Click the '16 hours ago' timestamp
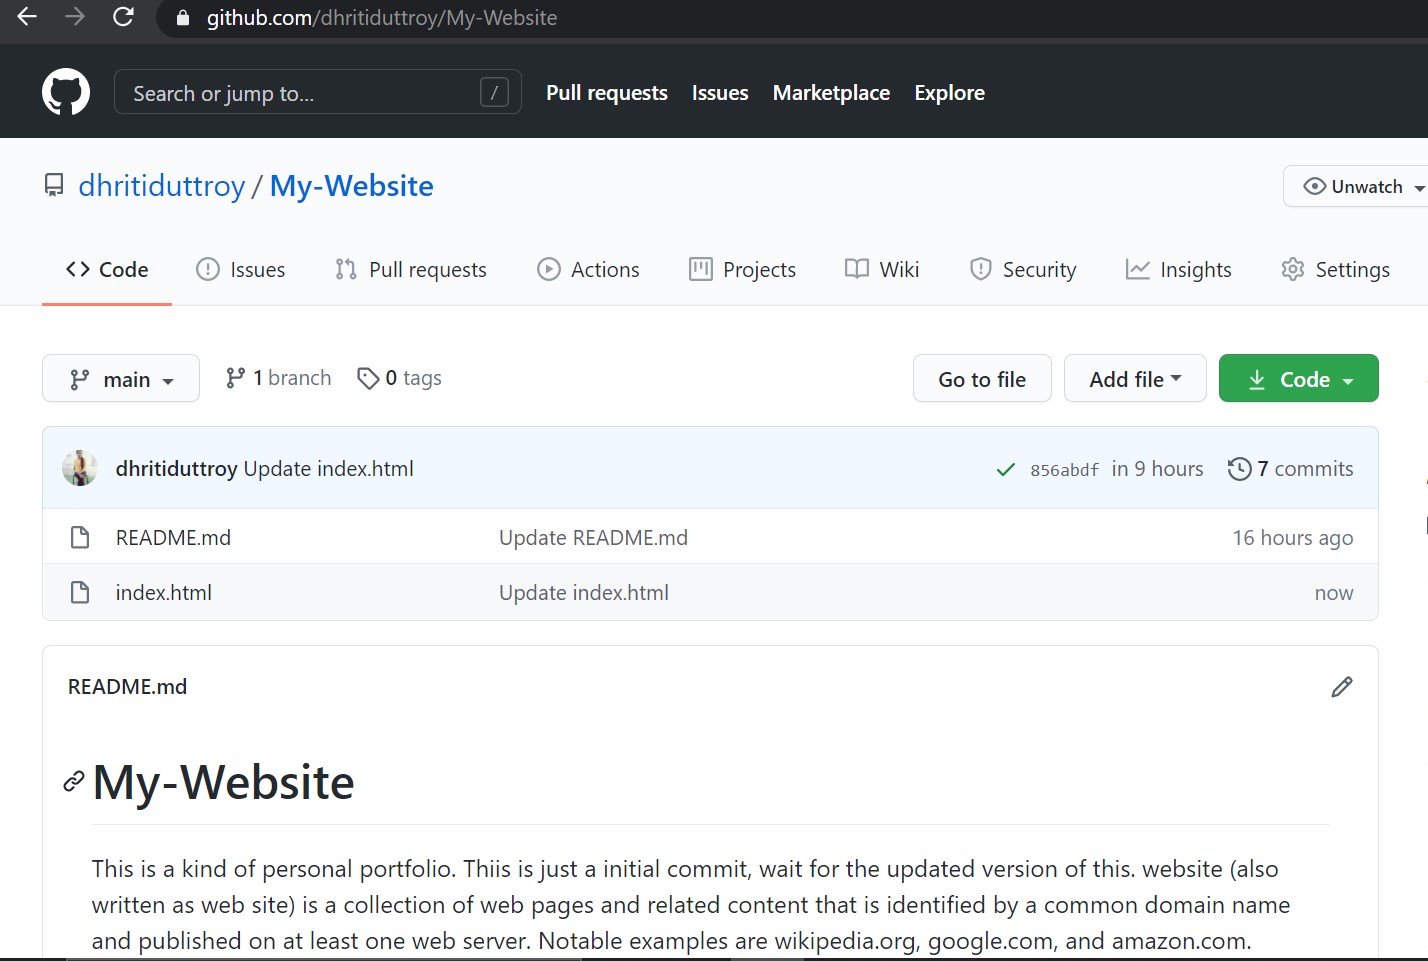 1293,538
